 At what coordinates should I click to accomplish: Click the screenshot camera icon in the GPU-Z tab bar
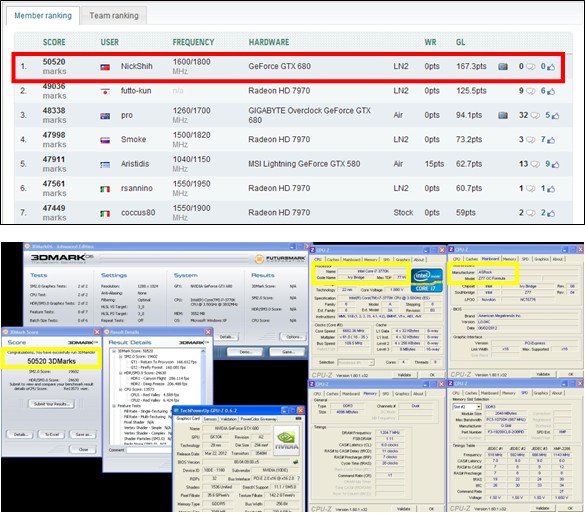pyautogui.click(x=298, y=419)
